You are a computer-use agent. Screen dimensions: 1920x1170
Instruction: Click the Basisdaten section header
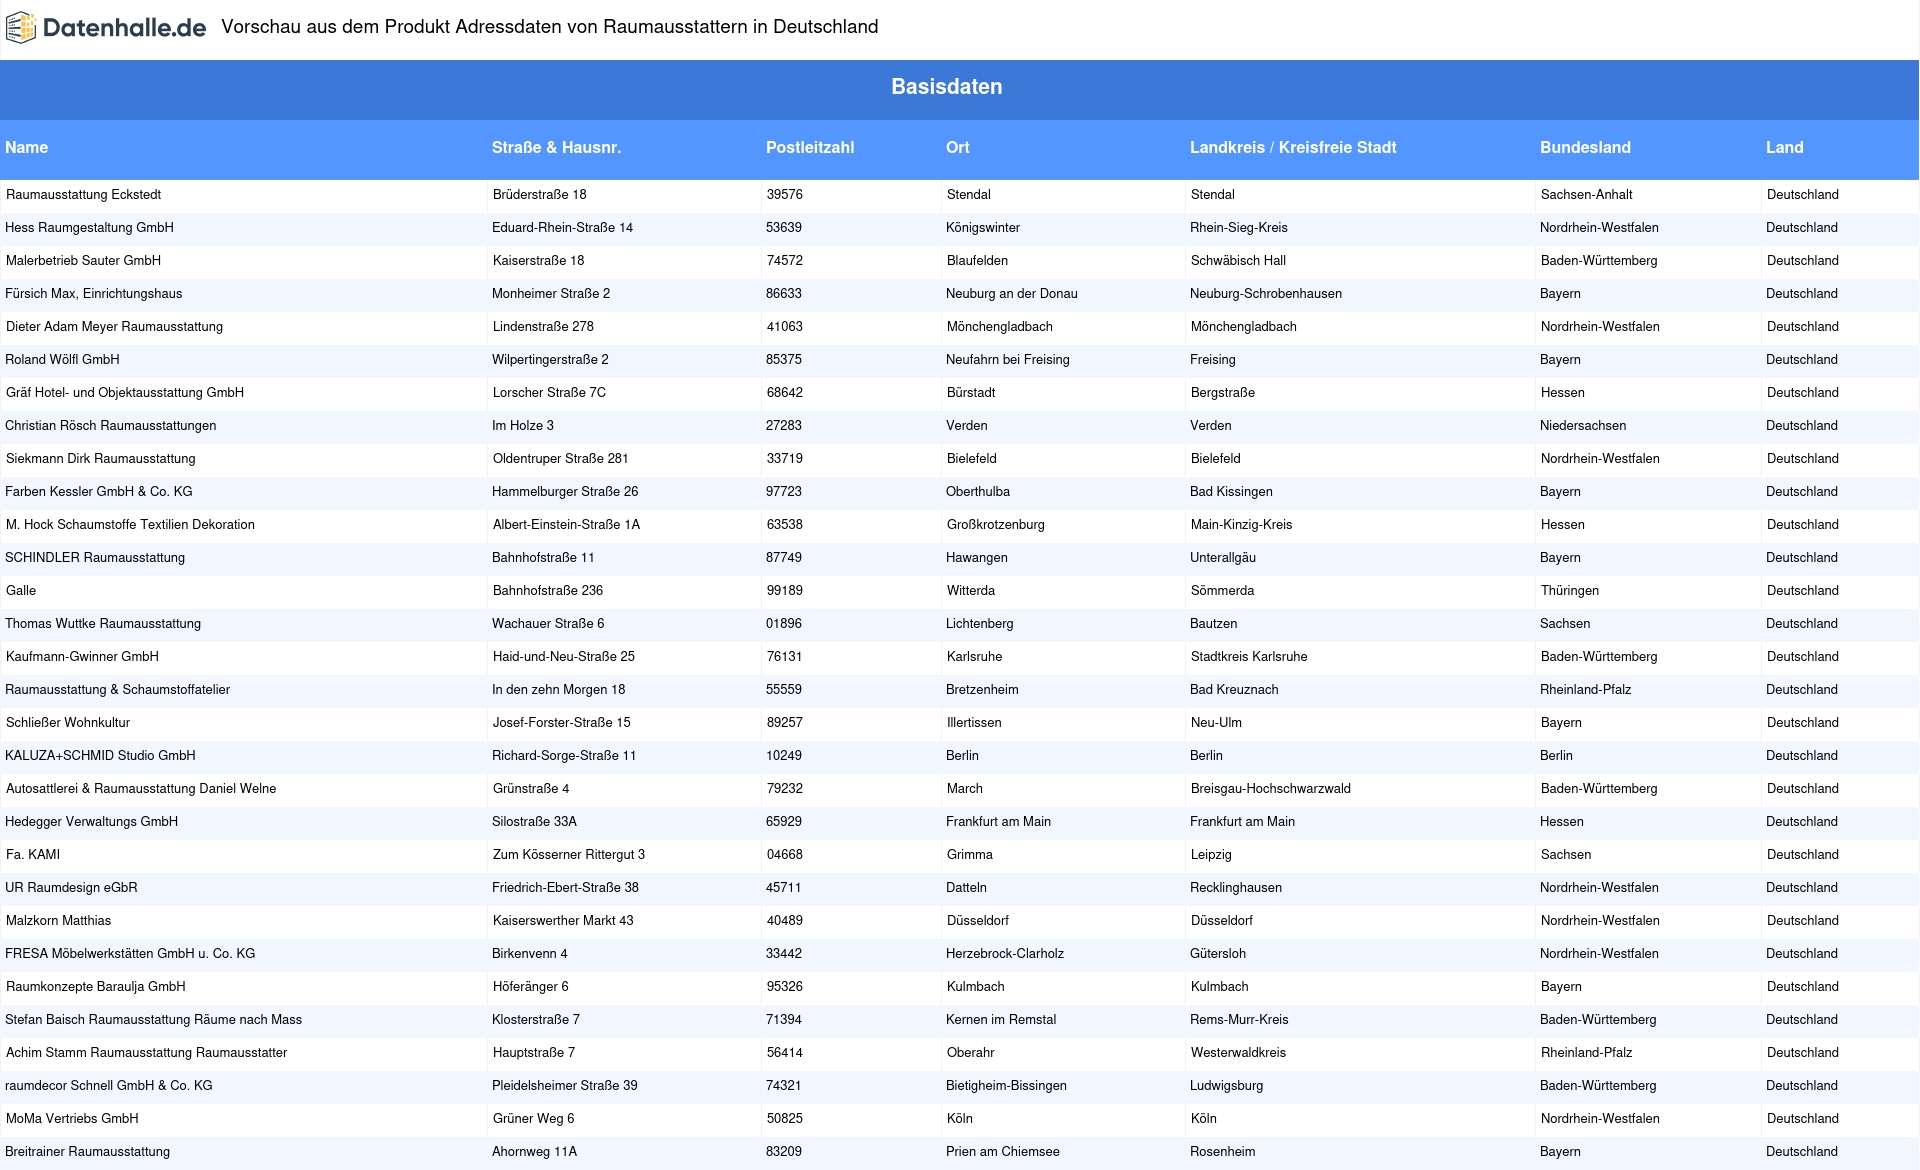click(947, 87)
